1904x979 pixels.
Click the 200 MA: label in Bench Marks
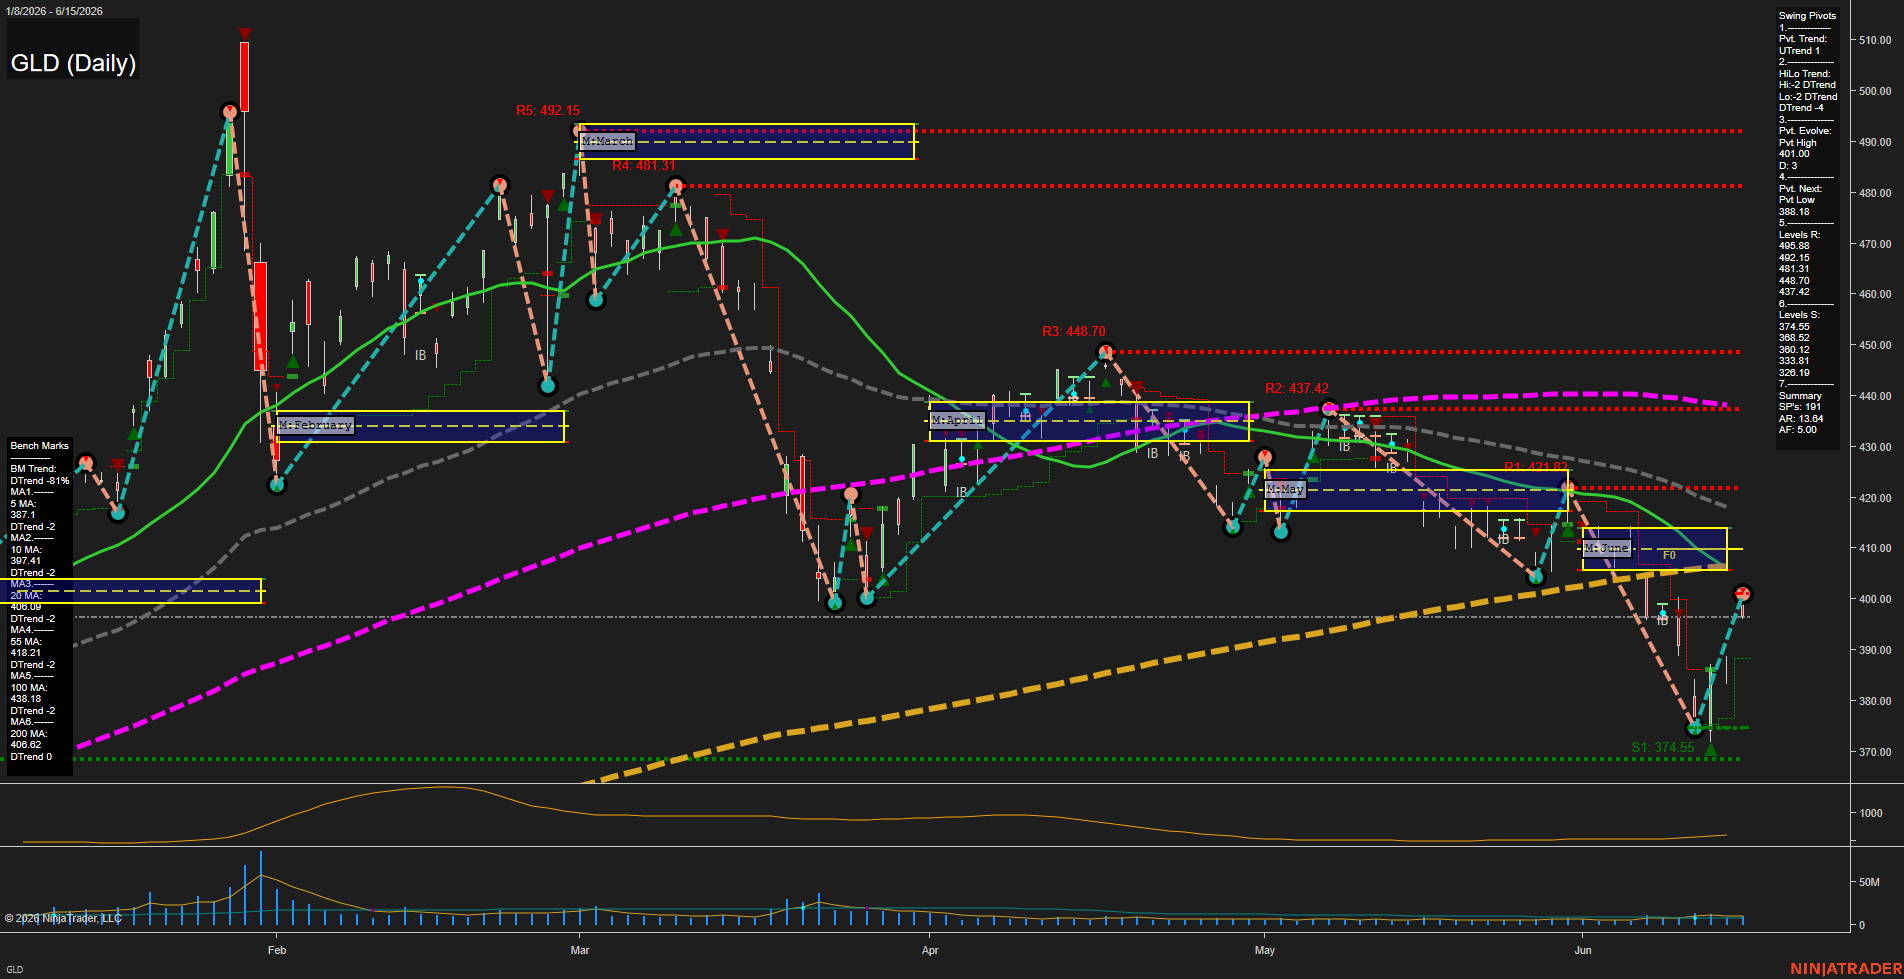(28, 734)
